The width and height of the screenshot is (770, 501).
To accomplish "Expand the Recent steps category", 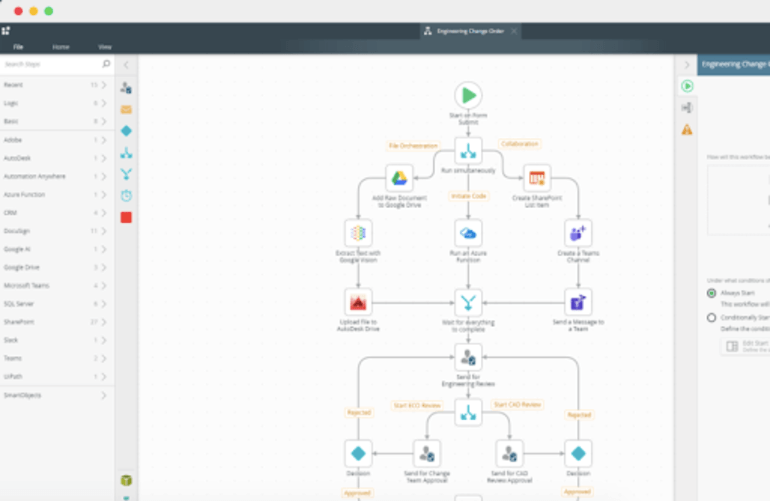I will [57, 85].
